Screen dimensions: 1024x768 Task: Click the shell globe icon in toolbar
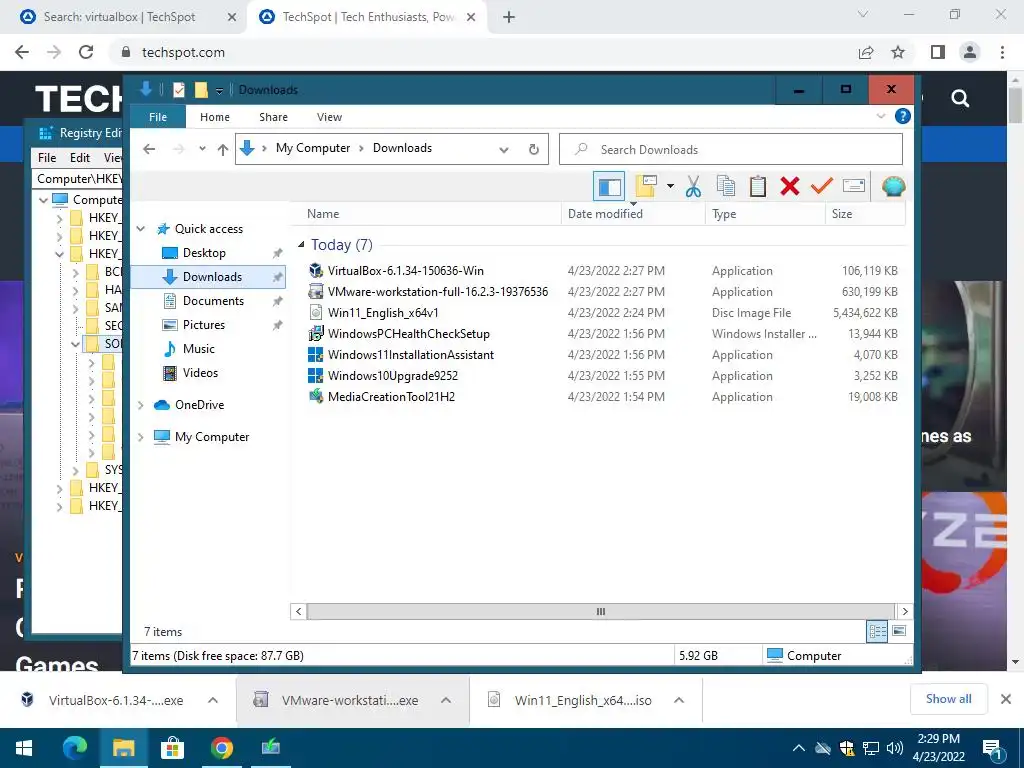[893, 187]
